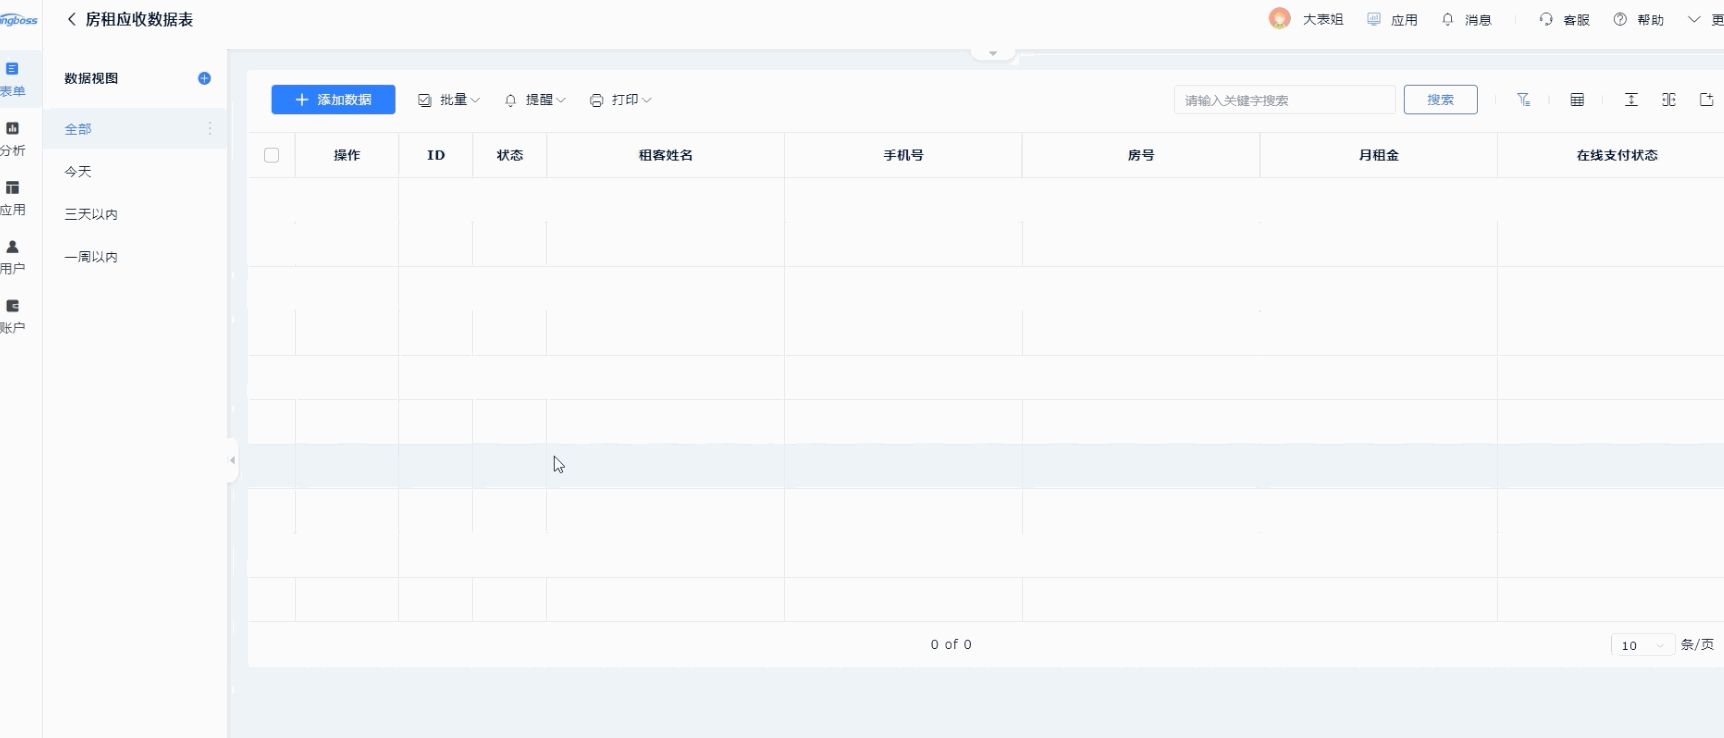Click the table view grid icon
Viewport: 1724px width, 738px height.
[x=1577, y=100]
